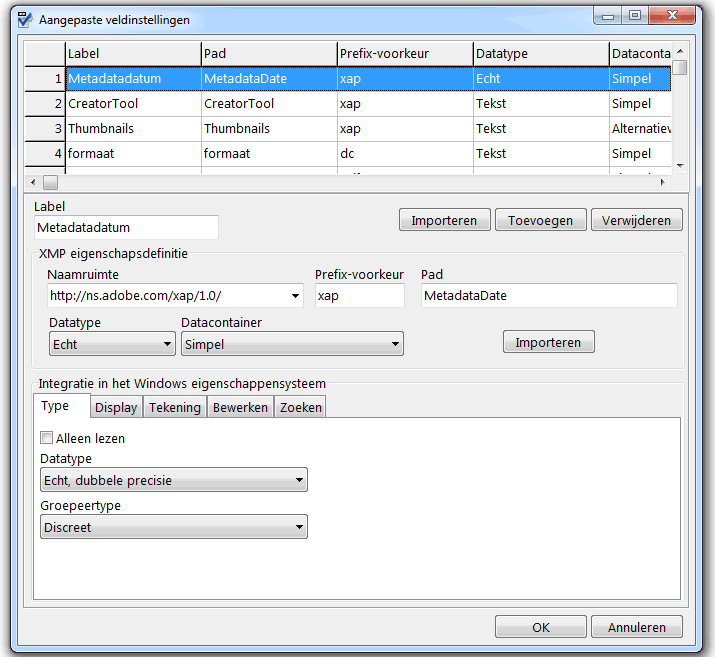Click Importeren in the XMP eigenschapsdefinitie group

click(549, 342)
